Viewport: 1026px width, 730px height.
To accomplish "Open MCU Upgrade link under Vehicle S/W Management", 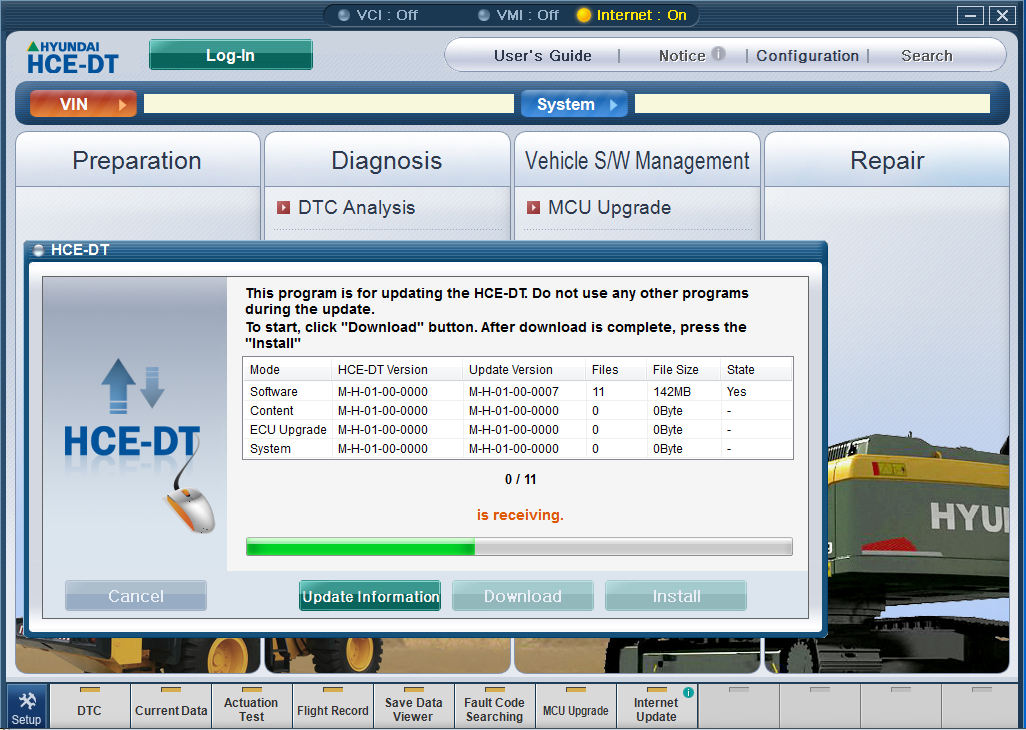I will tap(609, 207).
